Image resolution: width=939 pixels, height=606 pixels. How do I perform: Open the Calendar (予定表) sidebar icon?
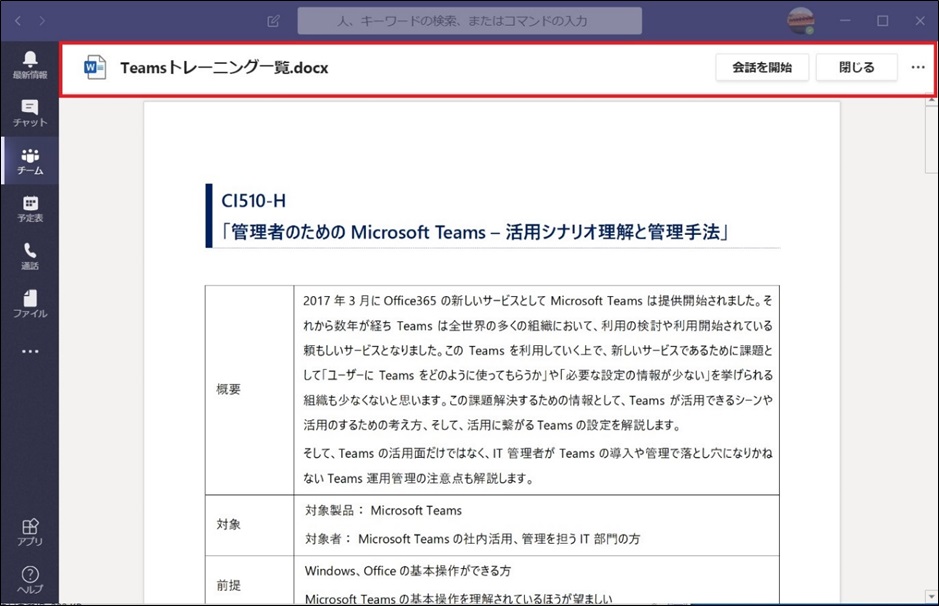[x=30, y=208]
